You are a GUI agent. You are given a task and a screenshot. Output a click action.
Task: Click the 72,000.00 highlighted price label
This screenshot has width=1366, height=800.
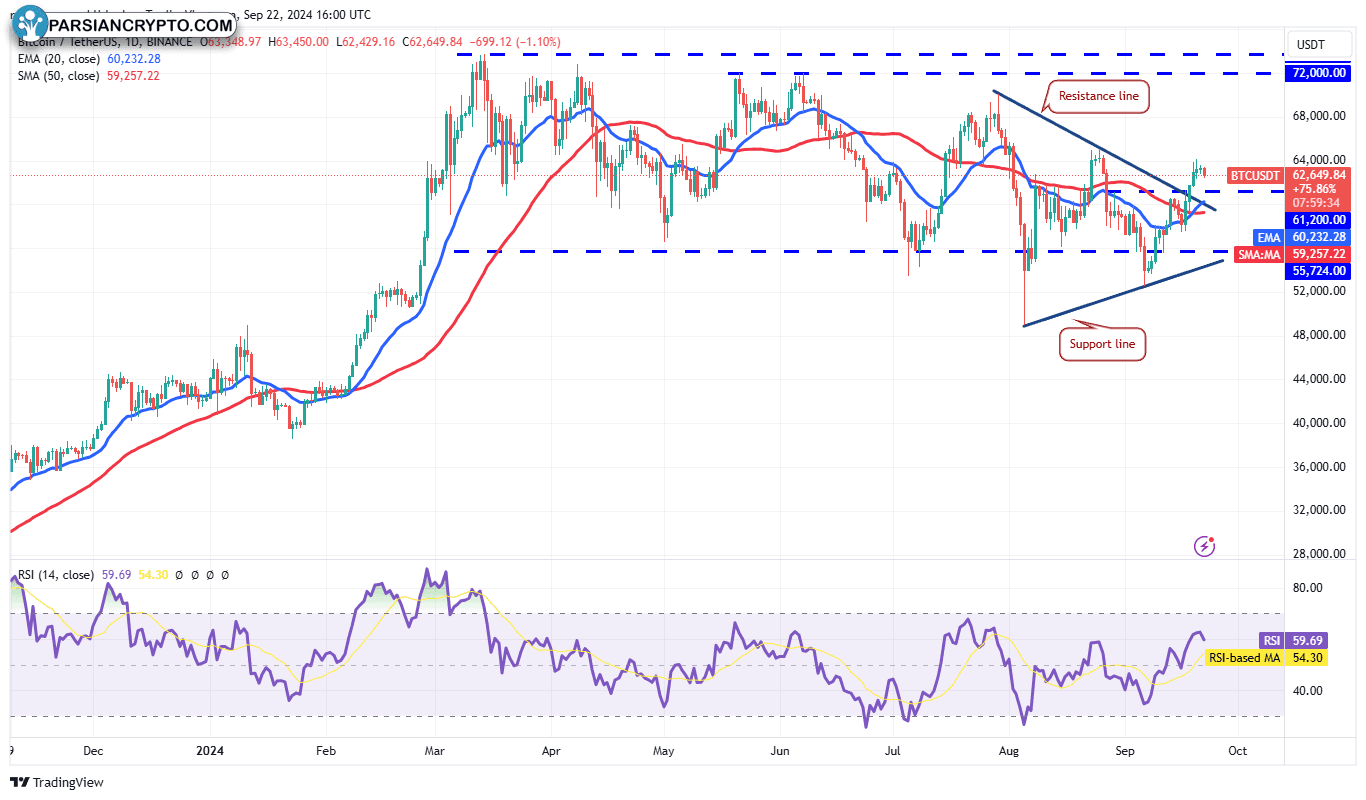(1320, 73)
